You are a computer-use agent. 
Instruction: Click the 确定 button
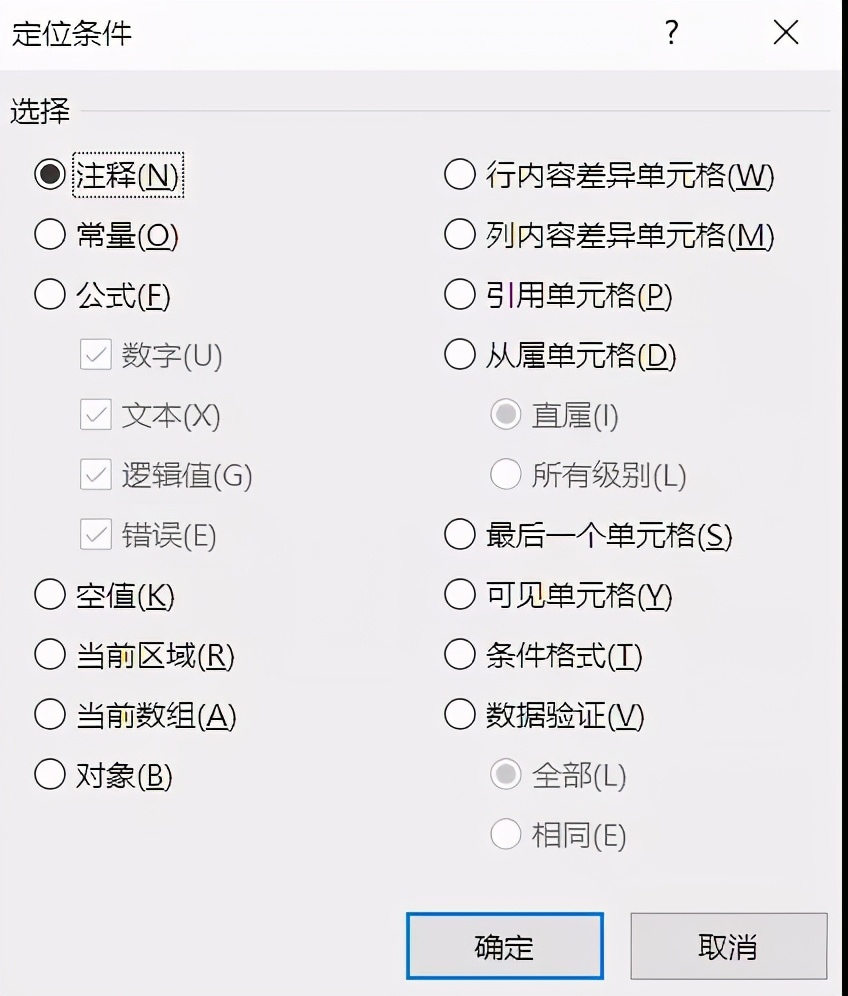coord(505,945)
